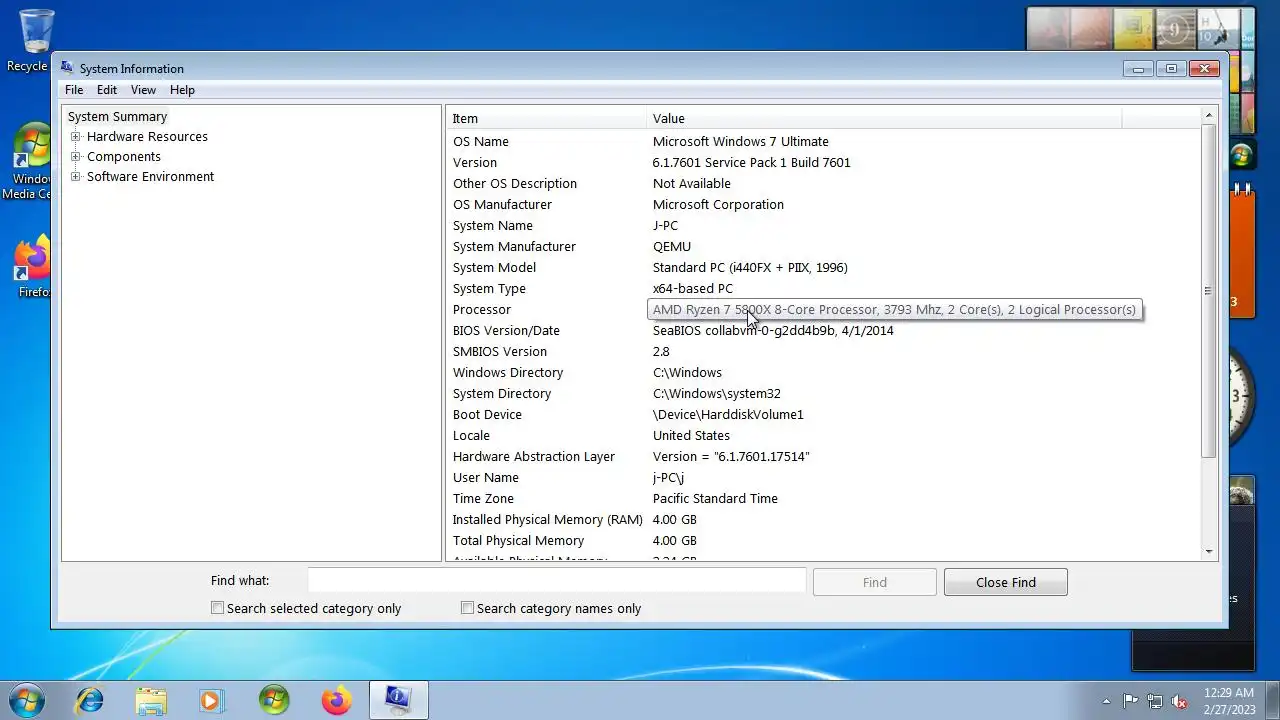Click the Close Find button
The height and width of the screenshot is (720, 1280).
pyautogui.click(x=1006, y=582)
